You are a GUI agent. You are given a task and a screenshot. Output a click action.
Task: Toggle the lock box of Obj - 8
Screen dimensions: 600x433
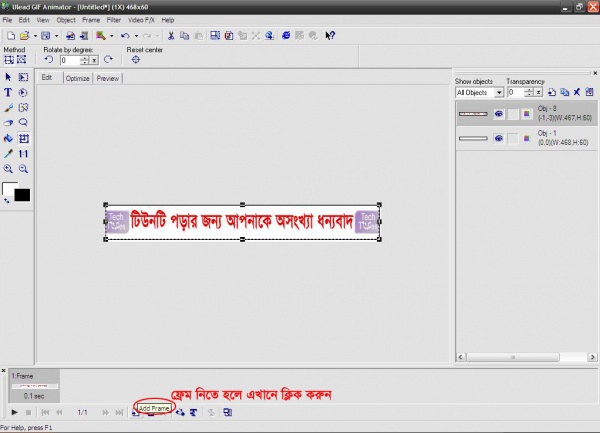513,114
